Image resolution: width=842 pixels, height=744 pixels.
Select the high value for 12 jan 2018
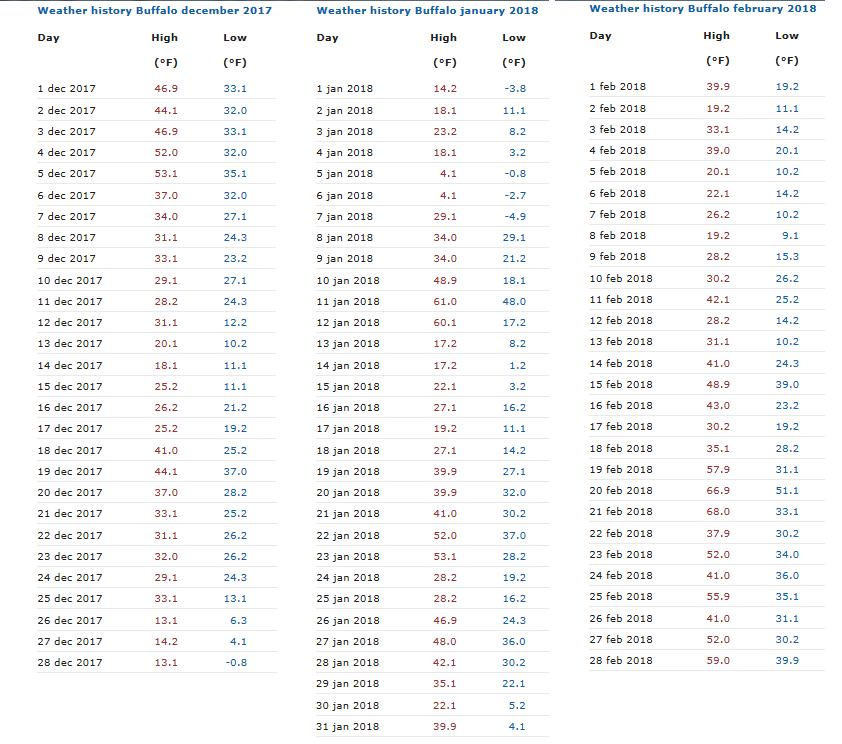[445, 323]
